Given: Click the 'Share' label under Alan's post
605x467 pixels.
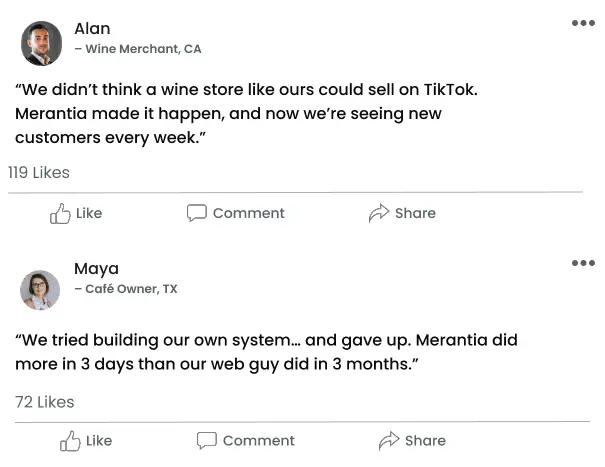Looking at the screenshot, I should (415, 213).
